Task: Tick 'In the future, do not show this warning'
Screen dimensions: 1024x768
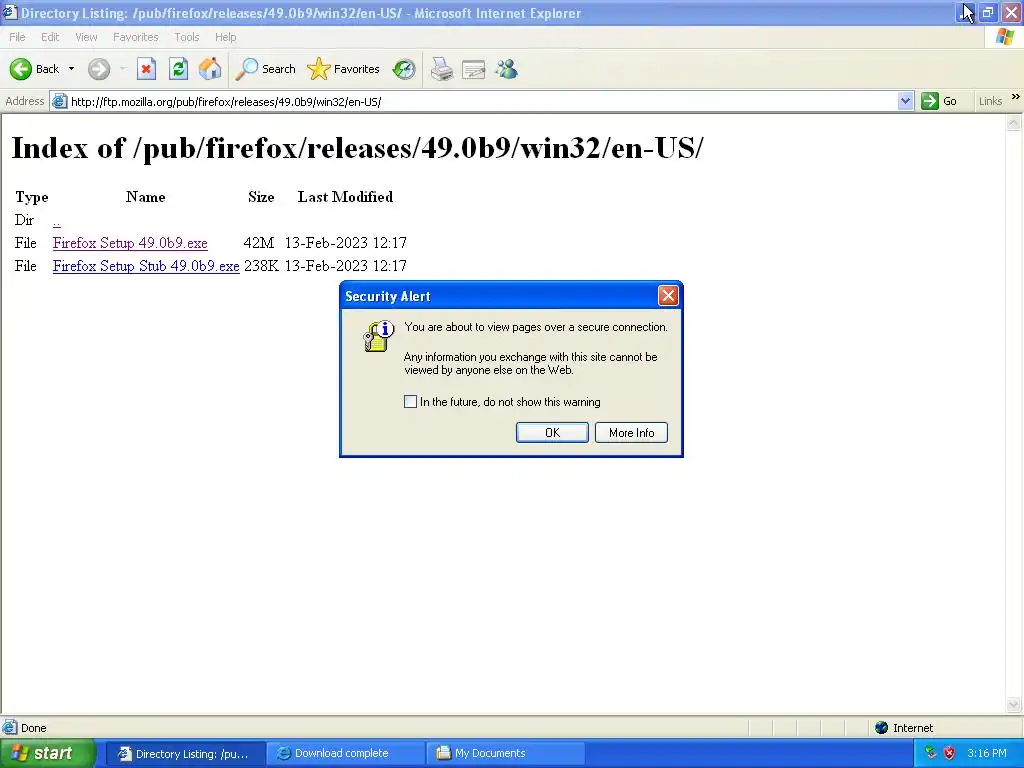Action: click(410, 402)
